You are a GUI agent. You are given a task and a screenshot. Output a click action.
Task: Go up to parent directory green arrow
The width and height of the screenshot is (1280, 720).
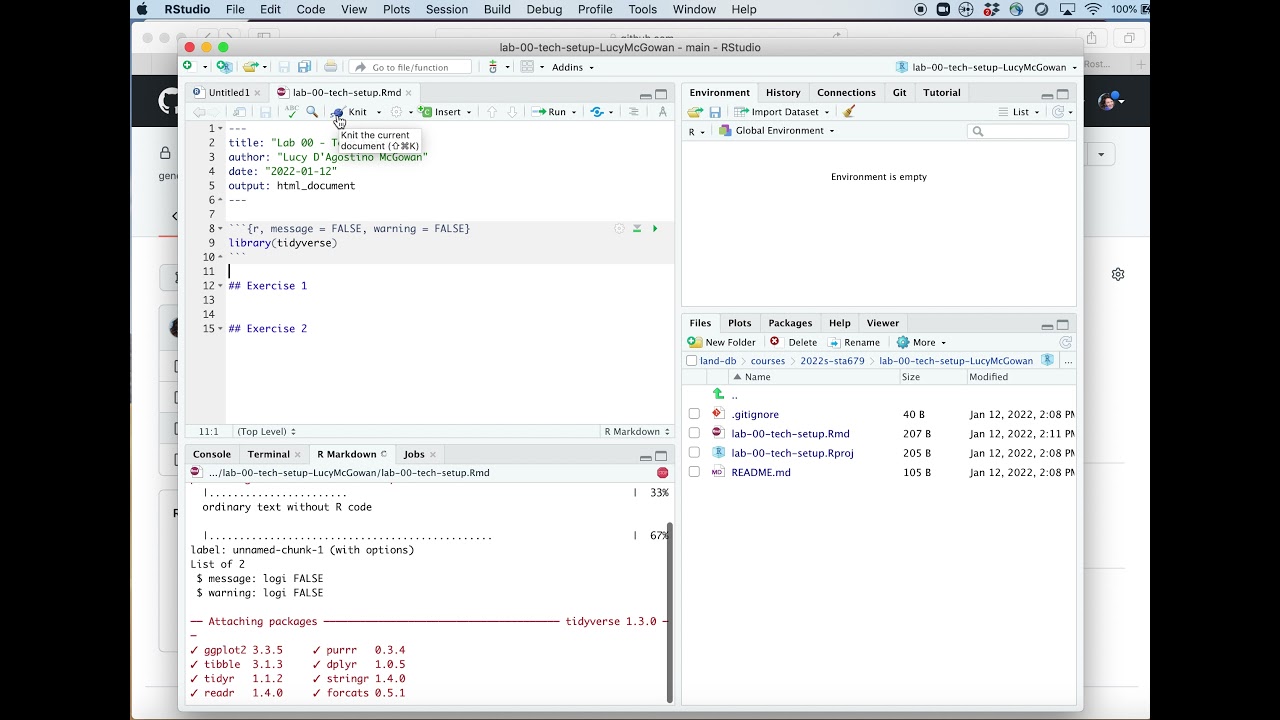[x=718, y=395]
